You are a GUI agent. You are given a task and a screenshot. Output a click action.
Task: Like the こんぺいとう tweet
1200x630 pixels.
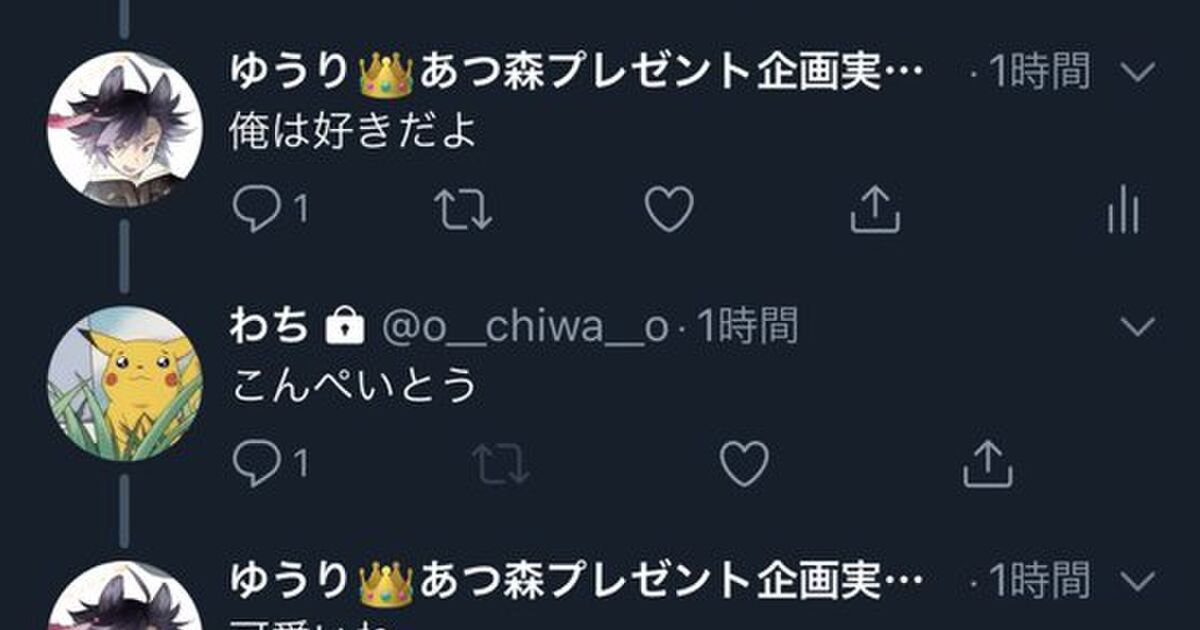coord(745,463)
